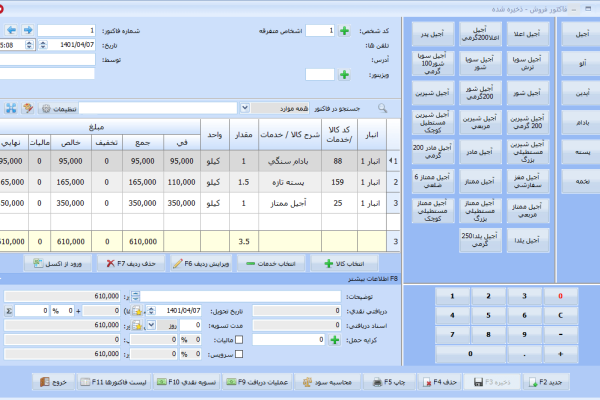Viewport: 600px width, 400px height.
Task: Click numpad key C (clear)
Action: pyautogui.click(x=560, y=315)
